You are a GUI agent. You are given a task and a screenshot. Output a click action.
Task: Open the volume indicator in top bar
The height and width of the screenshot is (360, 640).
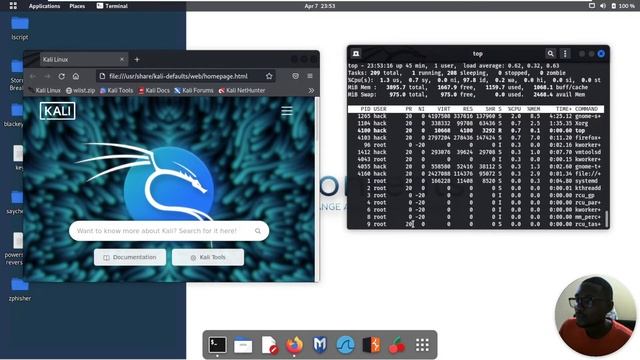pyautogui.click(x=603, y=6)
